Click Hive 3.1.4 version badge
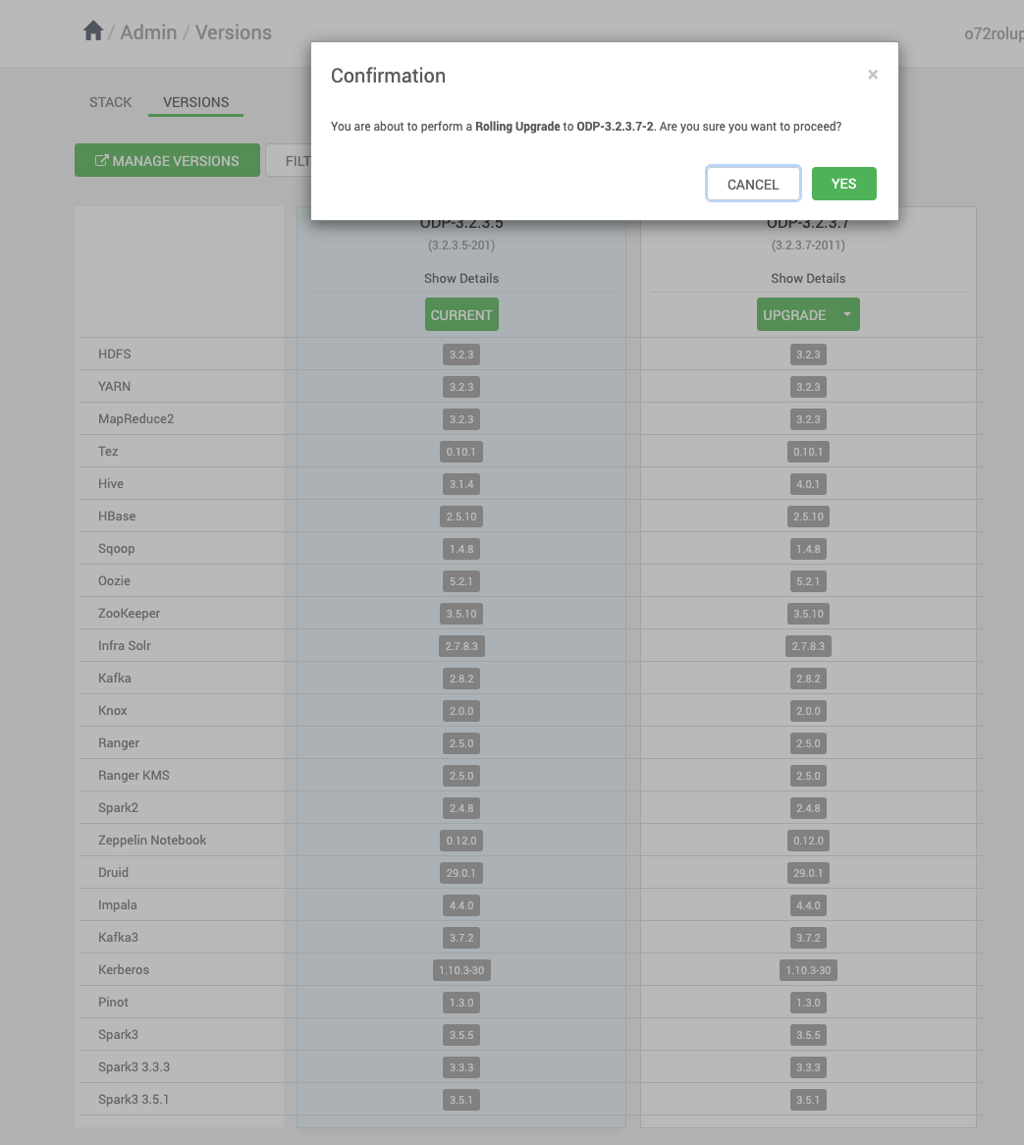This screenshot has width=1024, height=1145. (x=461, y=484)
